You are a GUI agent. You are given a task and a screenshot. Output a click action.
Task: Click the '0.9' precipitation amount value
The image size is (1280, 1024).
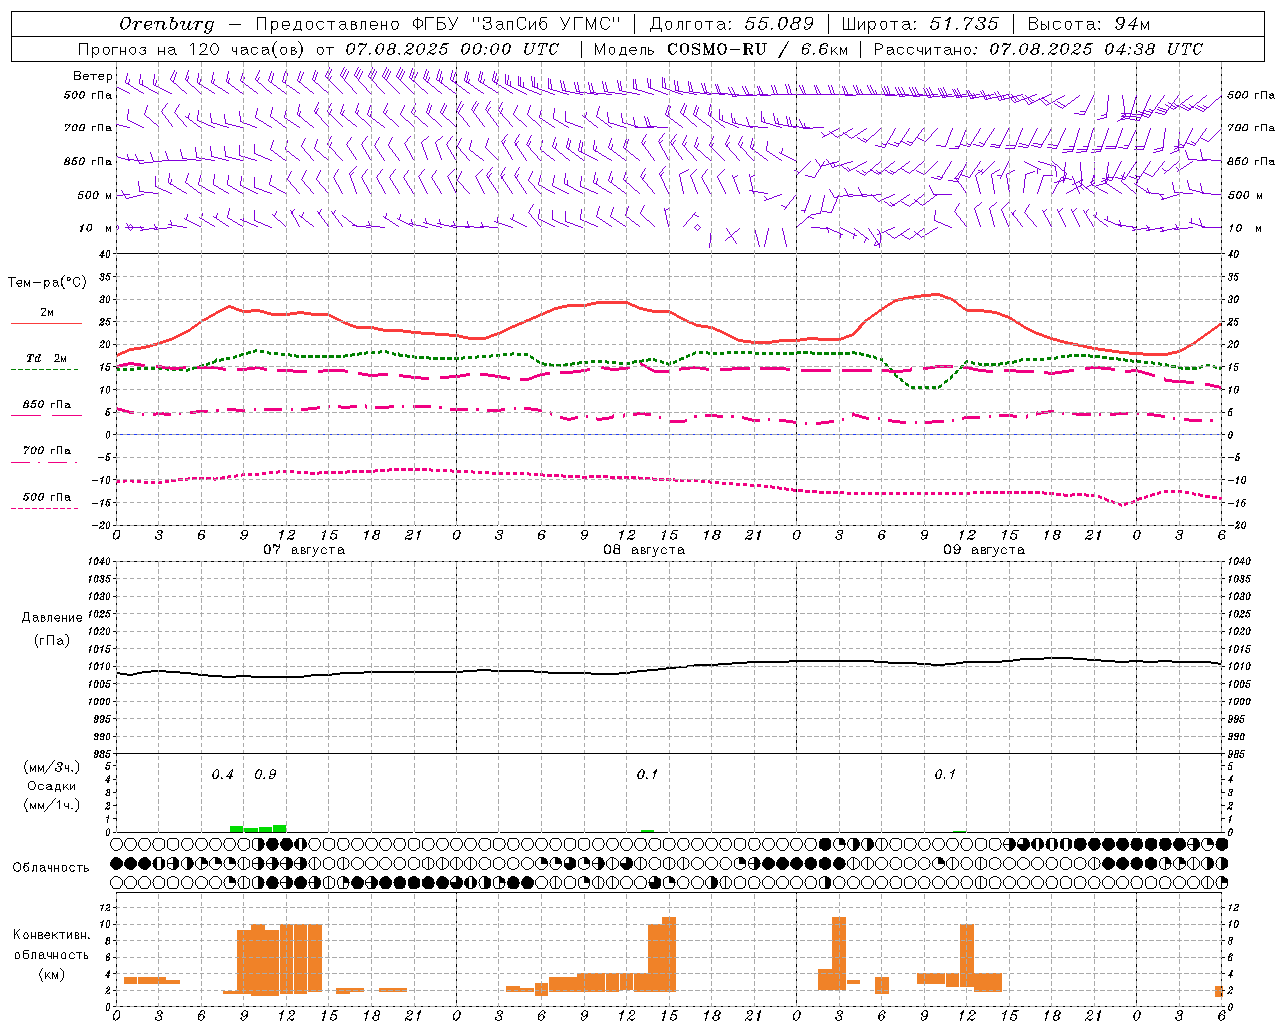pos(265,775)
